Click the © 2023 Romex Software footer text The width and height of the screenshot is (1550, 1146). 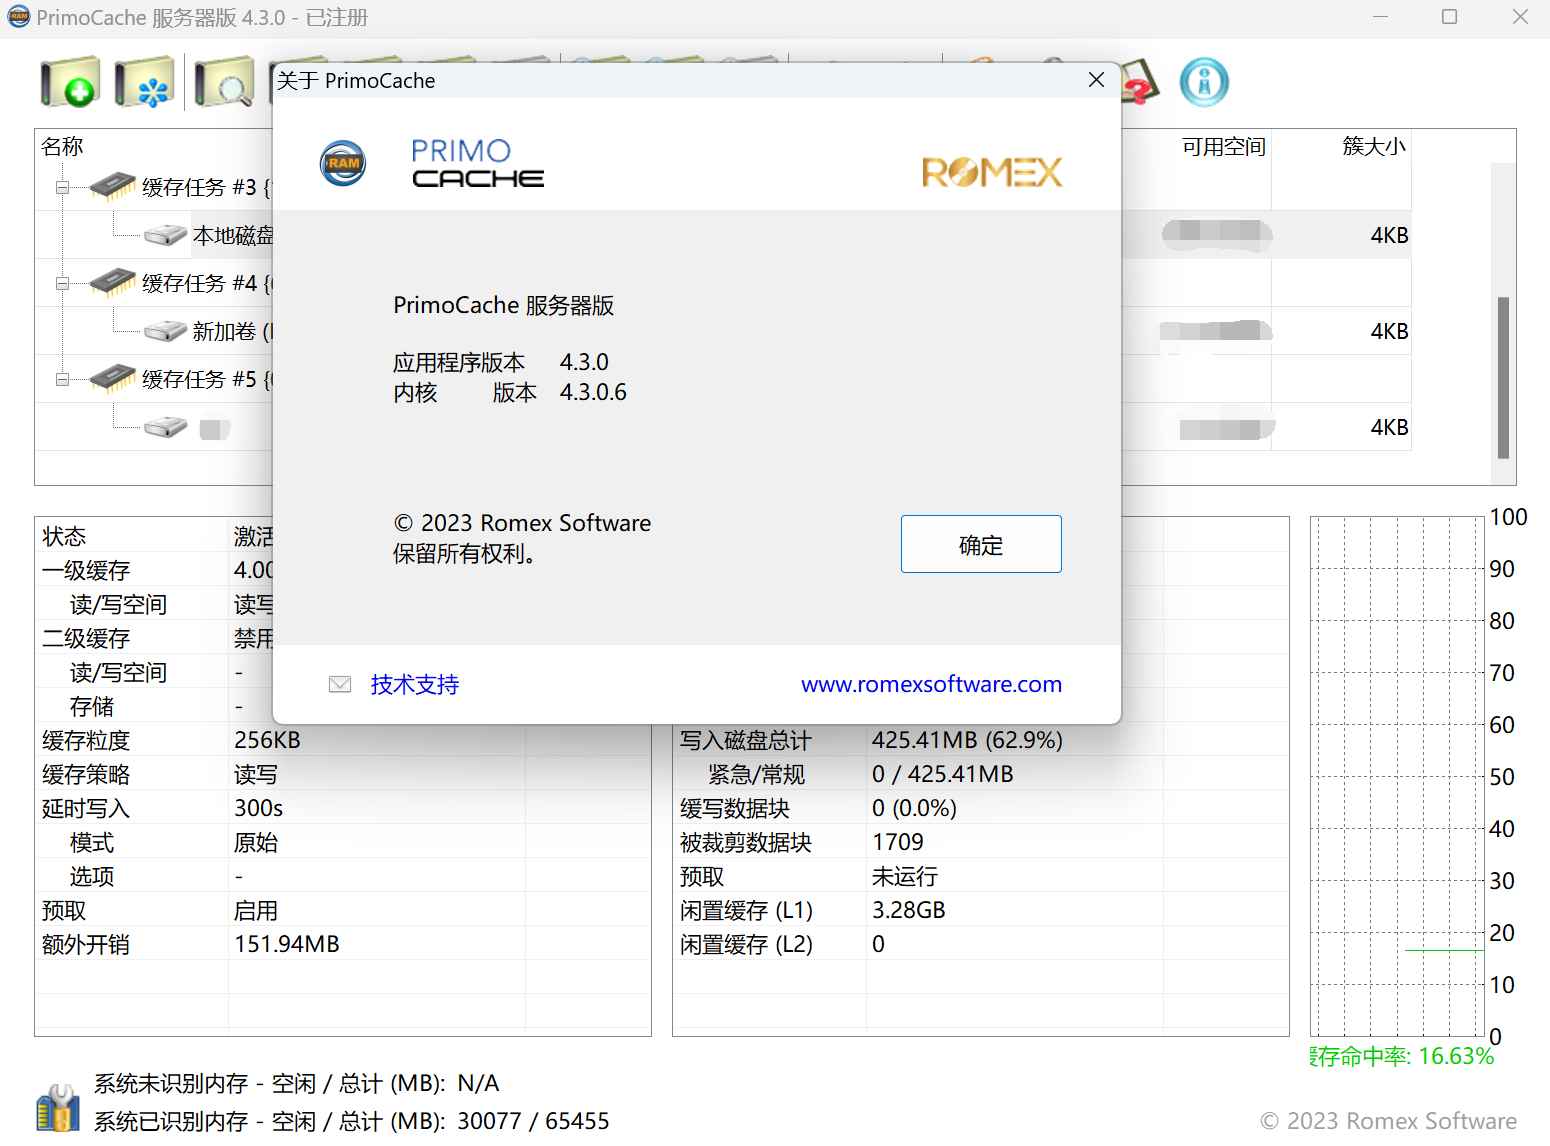[x=1388, y=1121]
